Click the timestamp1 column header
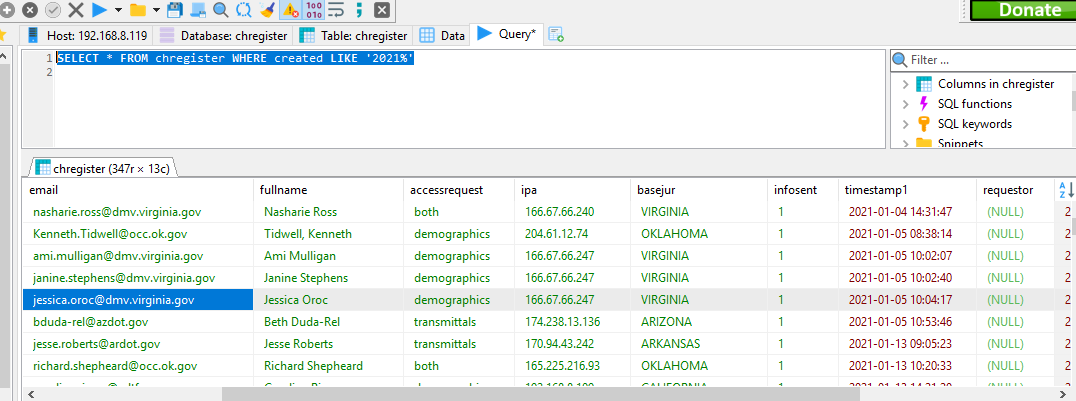Image resolution: width=1076 pixels, height=401 pixels. tap(876, 189)
